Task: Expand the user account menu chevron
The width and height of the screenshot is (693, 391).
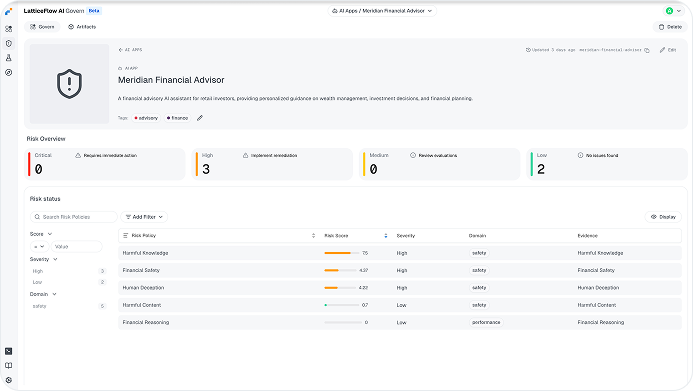Action: [x=679, y=11]
